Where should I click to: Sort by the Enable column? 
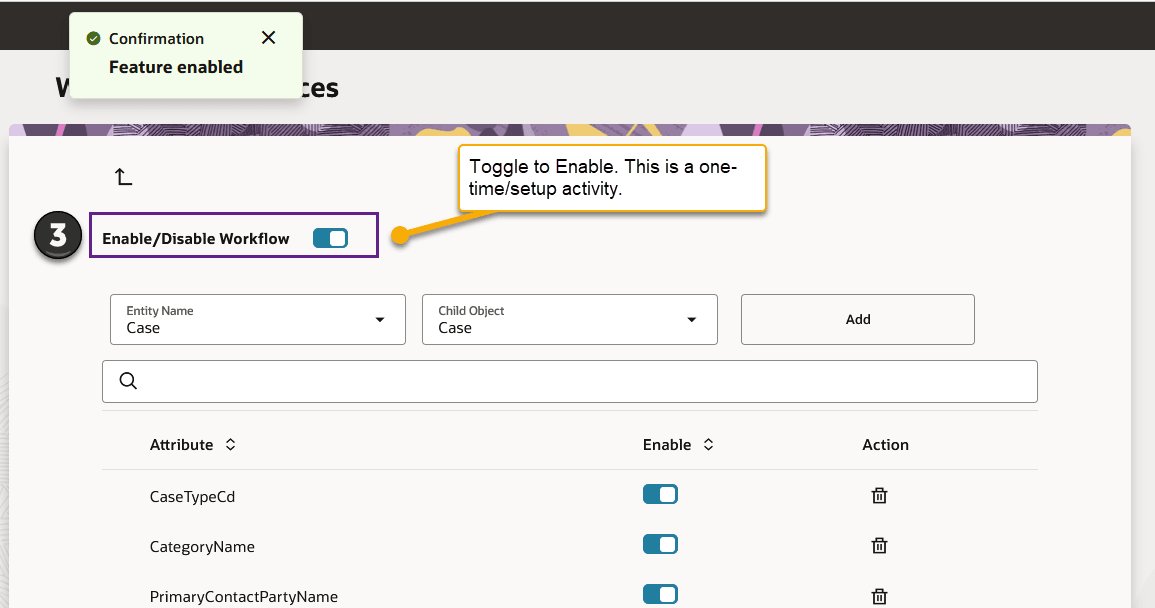pyautogui.click(x=708, y=445)
